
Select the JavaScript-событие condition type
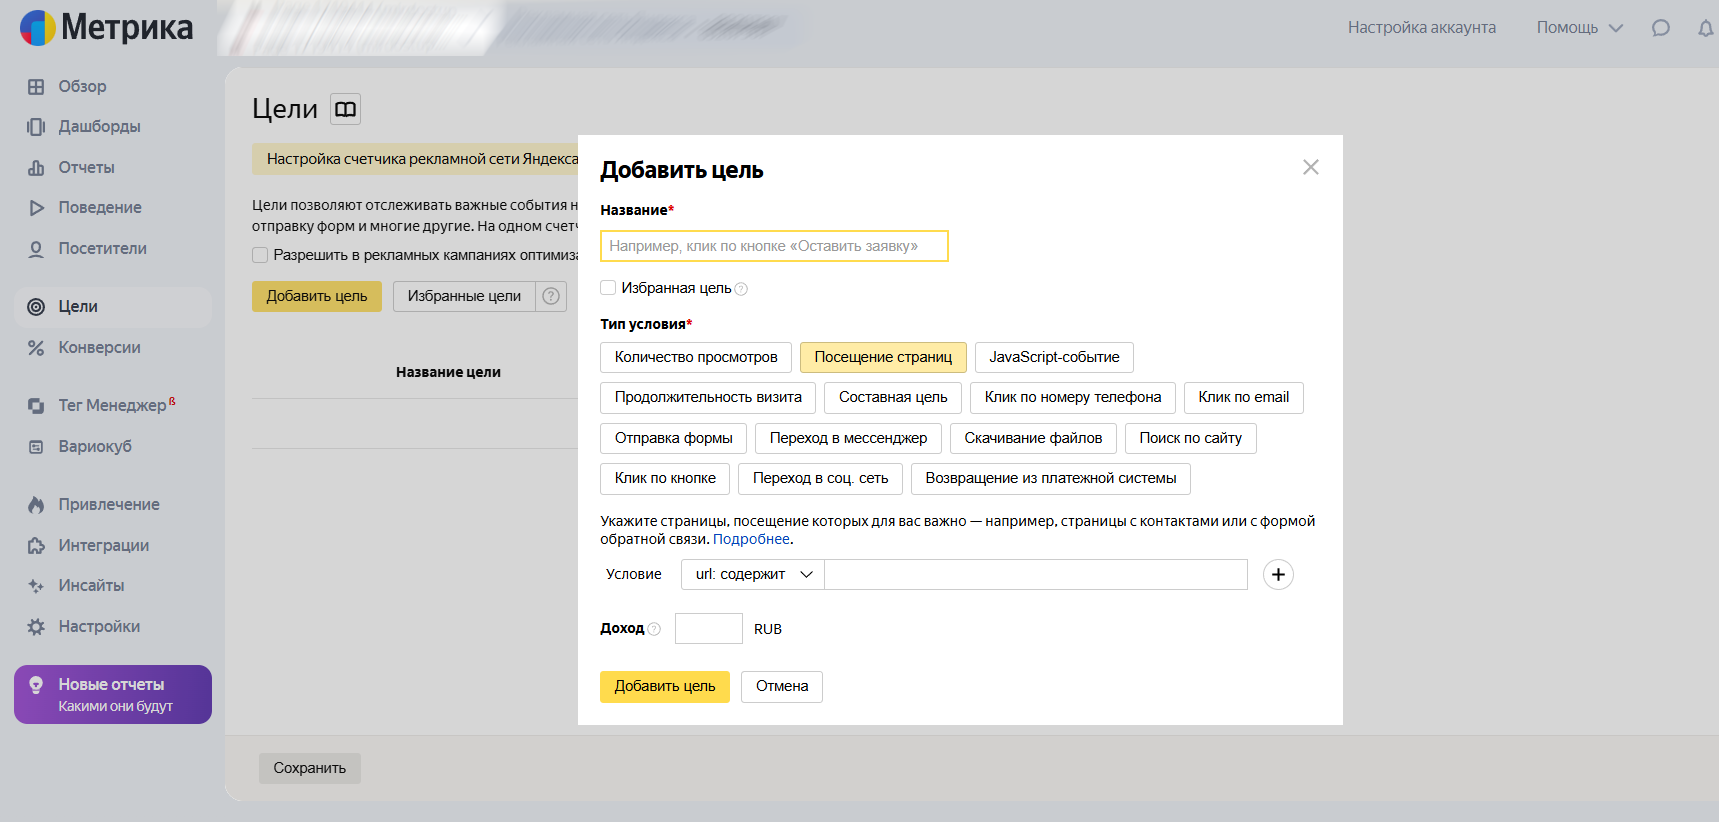click(1053, 357)
